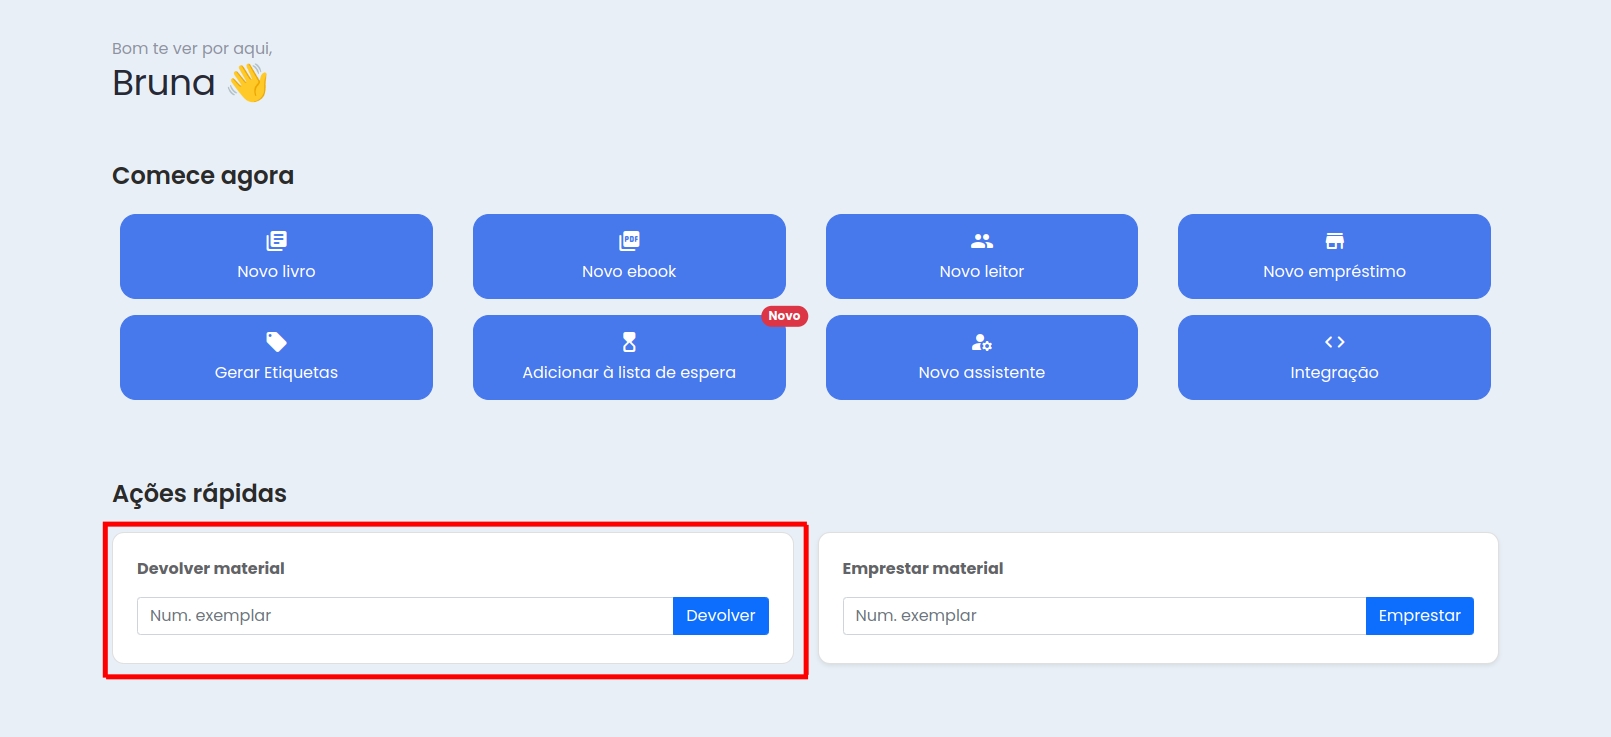Click the code brackets icon on Integração
Screen dimensions: 1611x737
[1334, 342]
